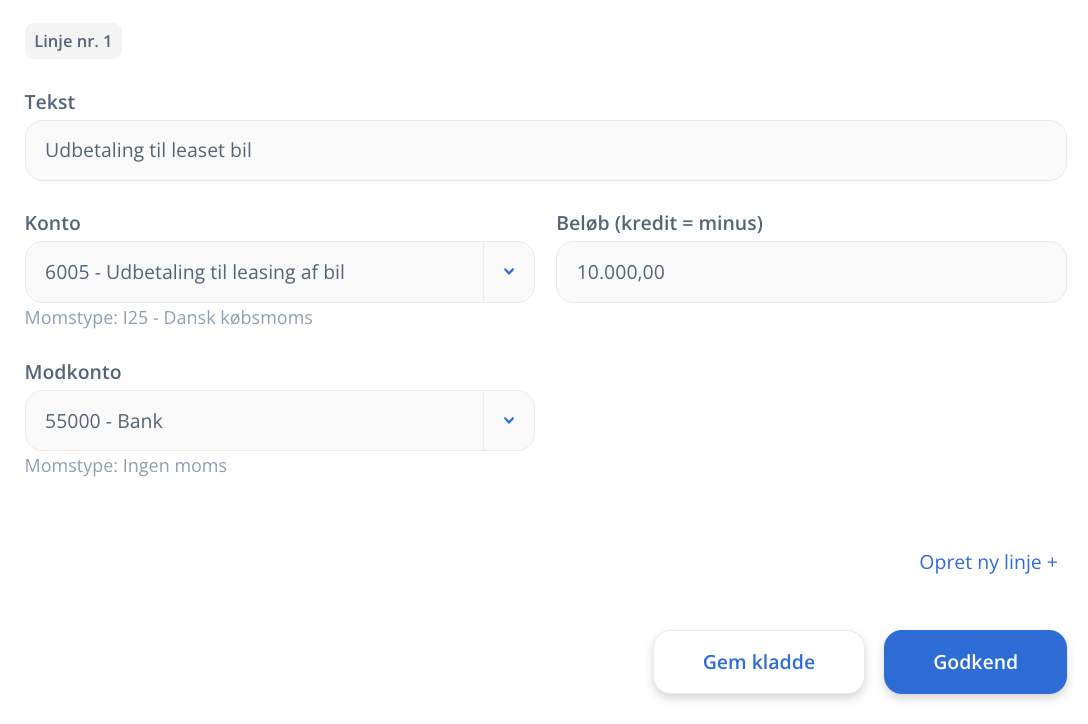
Task: Click the Tekst field label
Action: pyautogui.click(x=49, y=102)
